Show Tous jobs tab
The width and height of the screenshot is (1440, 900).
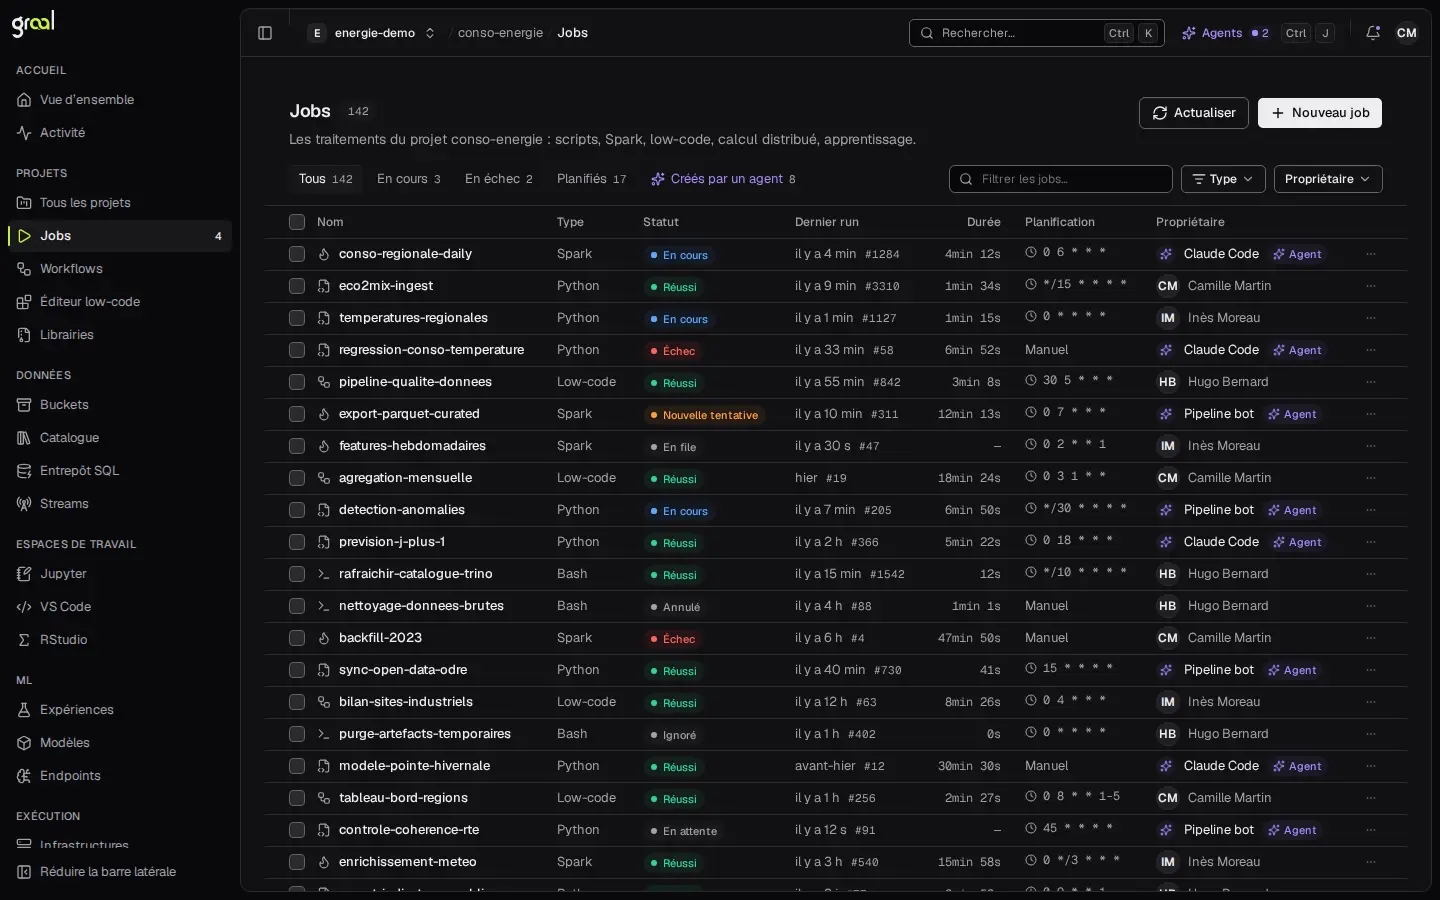tap(326, 179)
